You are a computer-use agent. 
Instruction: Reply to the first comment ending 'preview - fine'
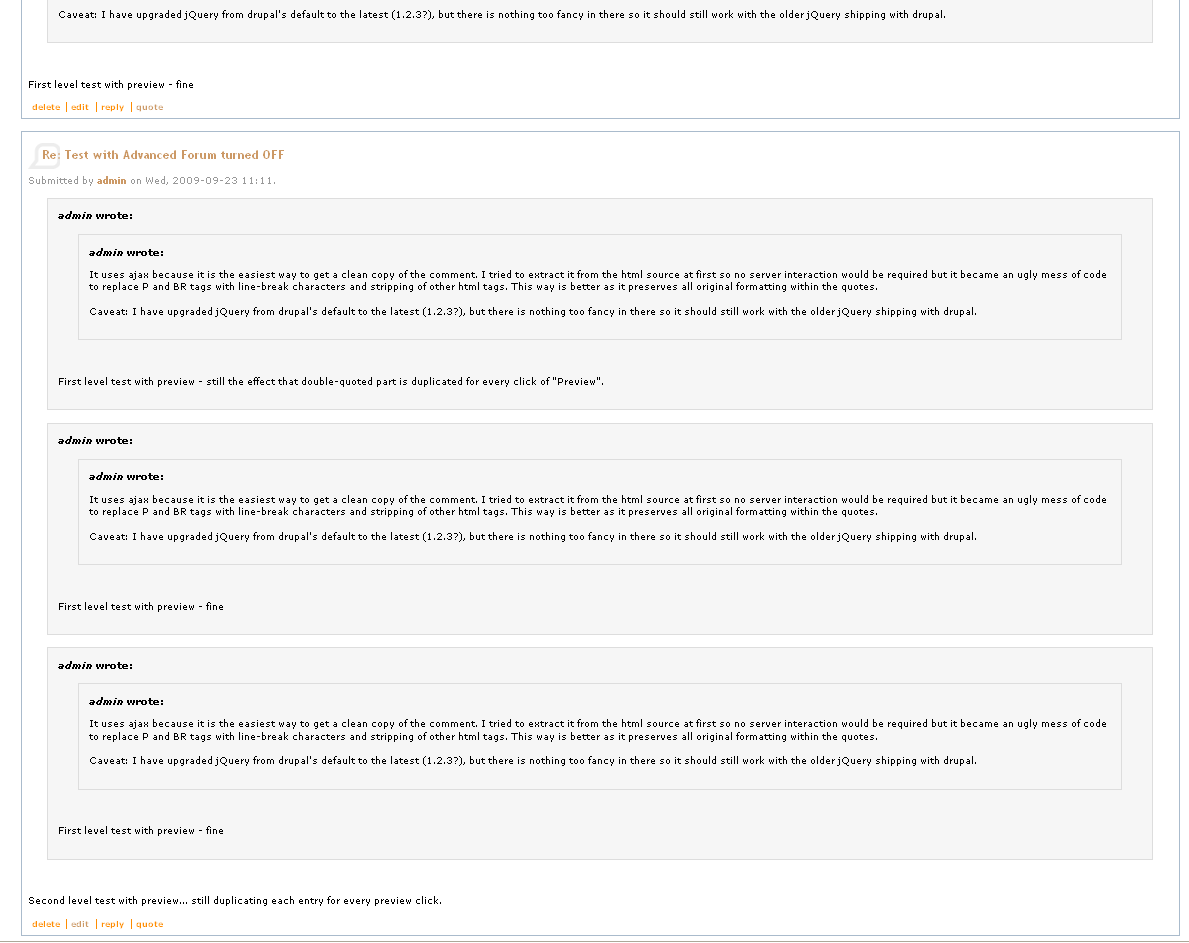point(112,107)
